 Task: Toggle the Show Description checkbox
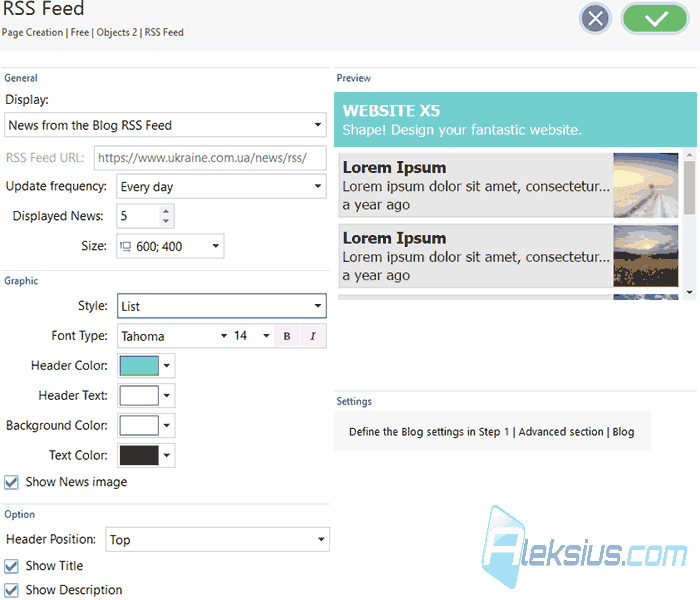coord(12,590)
